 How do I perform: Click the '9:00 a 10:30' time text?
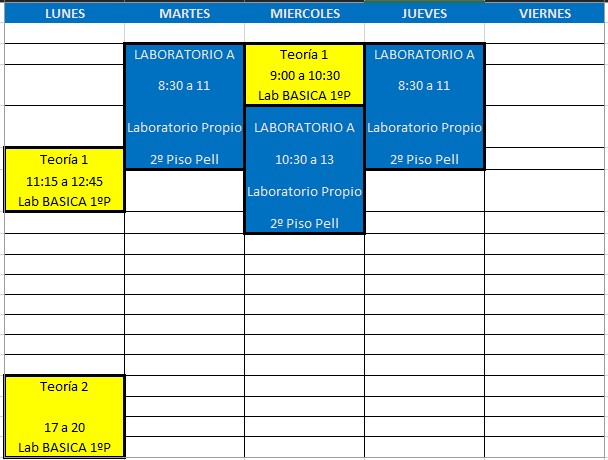[x=304, y=75]
